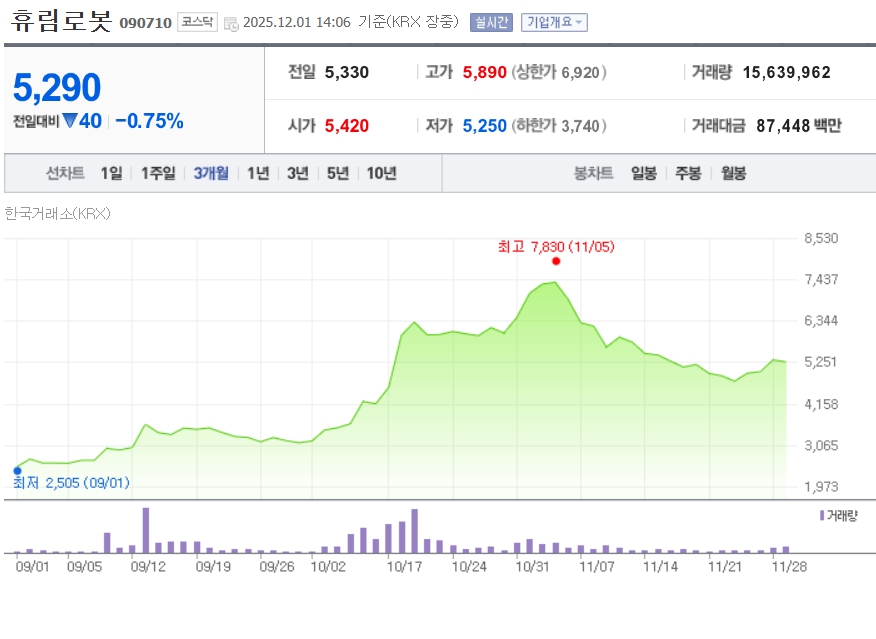Select the 3개월 chart period
The width and height of the screenshot is (876, 639).
(211, 173)
